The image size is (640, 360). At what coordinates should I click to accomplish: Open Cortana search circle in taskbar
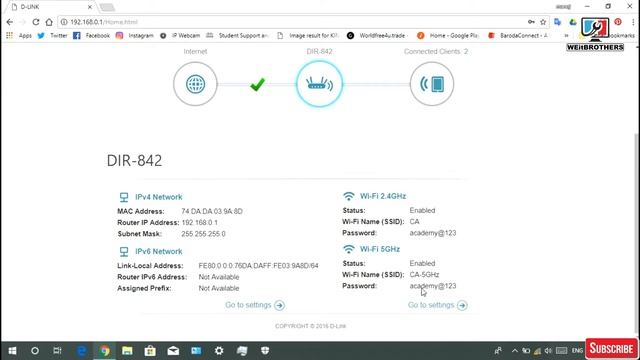coord(35,351)
